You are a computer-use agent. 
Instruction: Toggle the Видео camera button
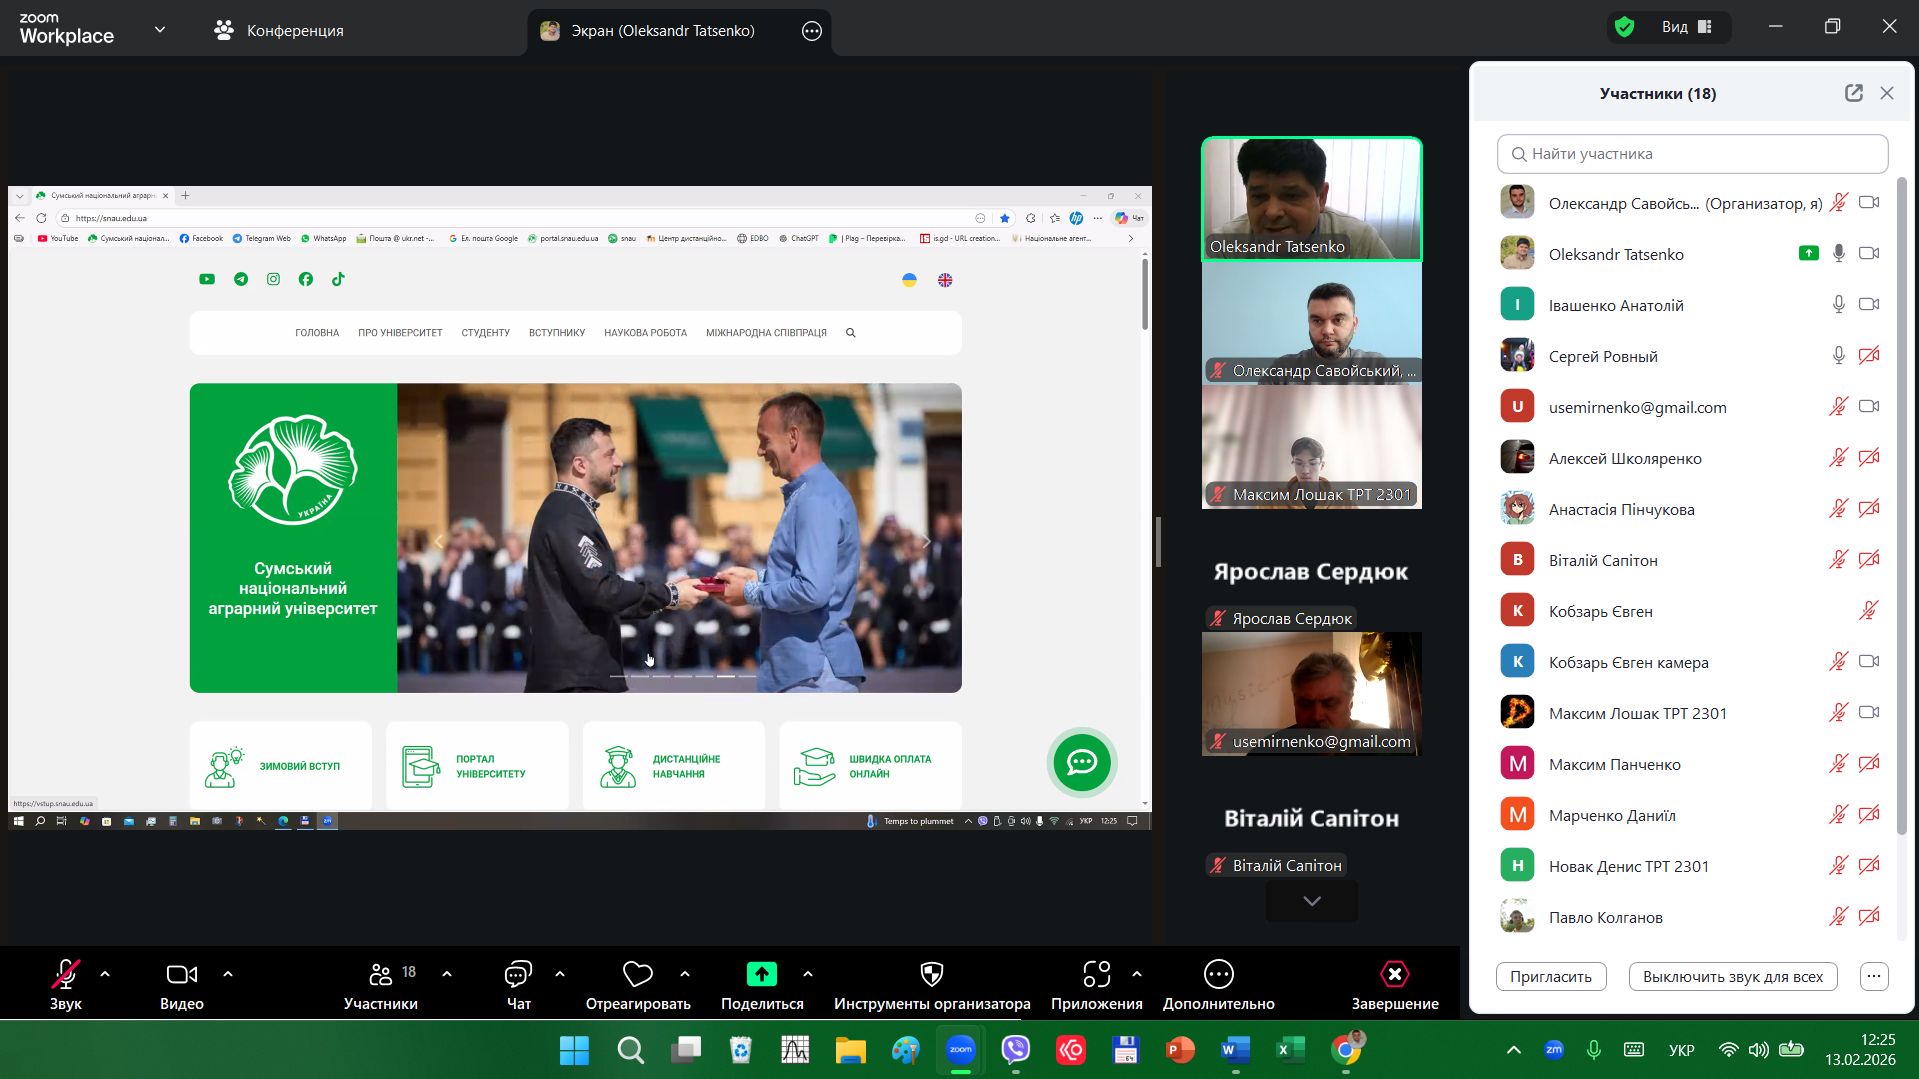pyautogui.click(x=181, y=974)
